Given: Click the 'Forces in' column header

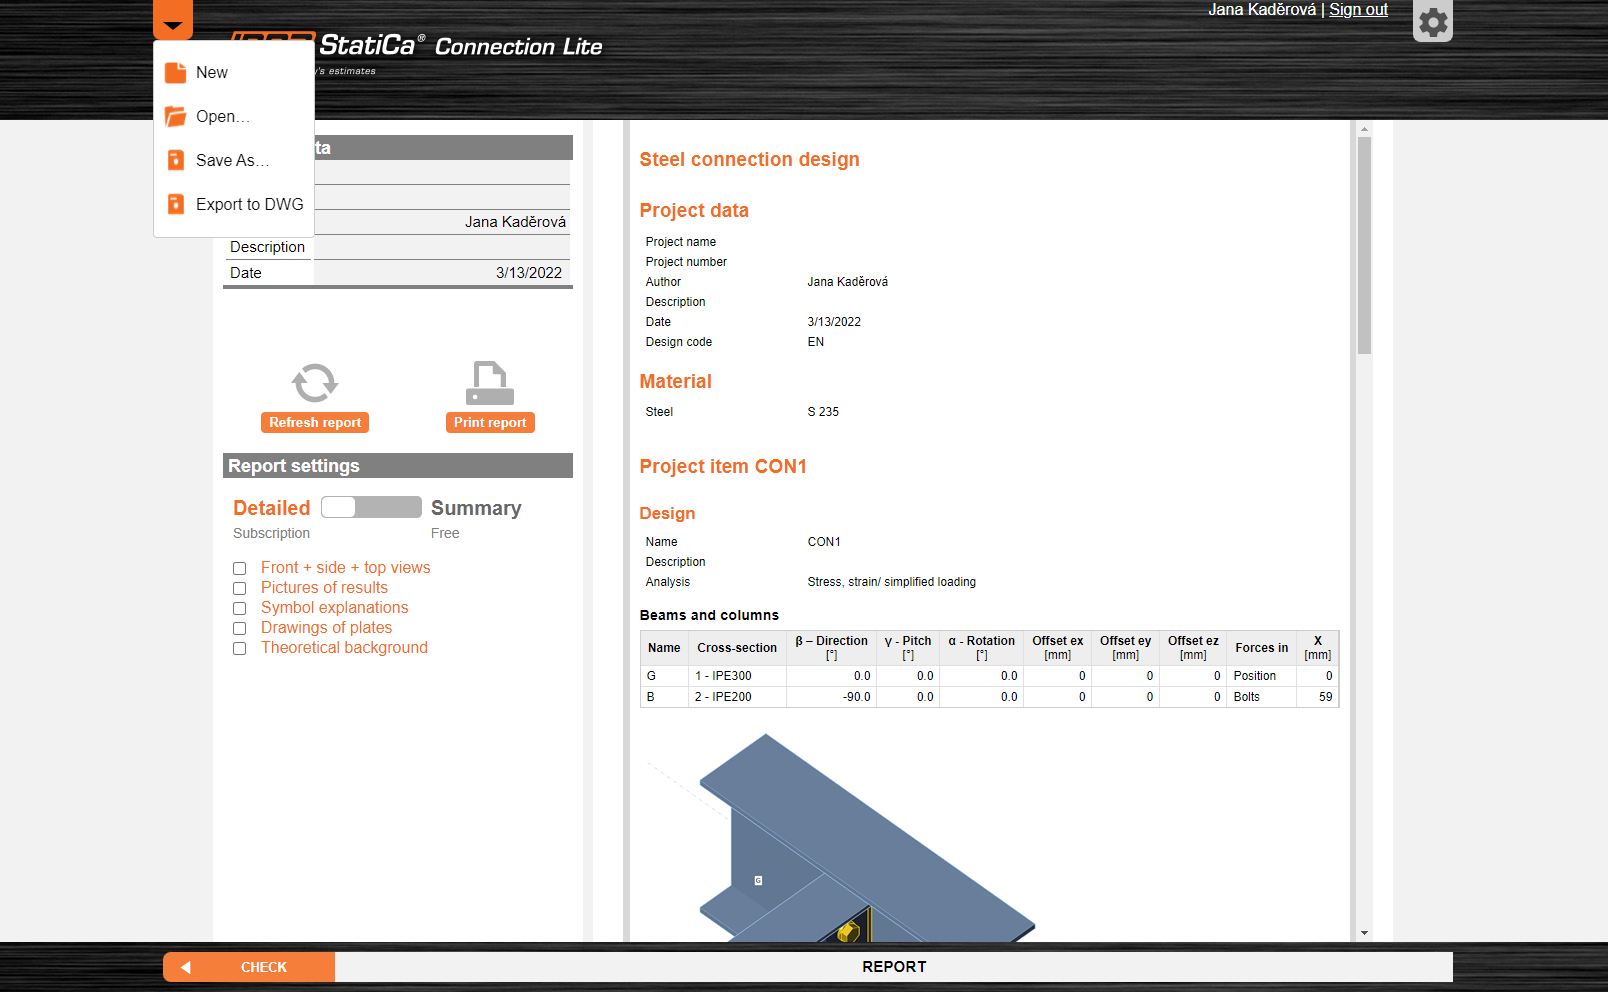Looking at the screenshot, I should 1261,648.
